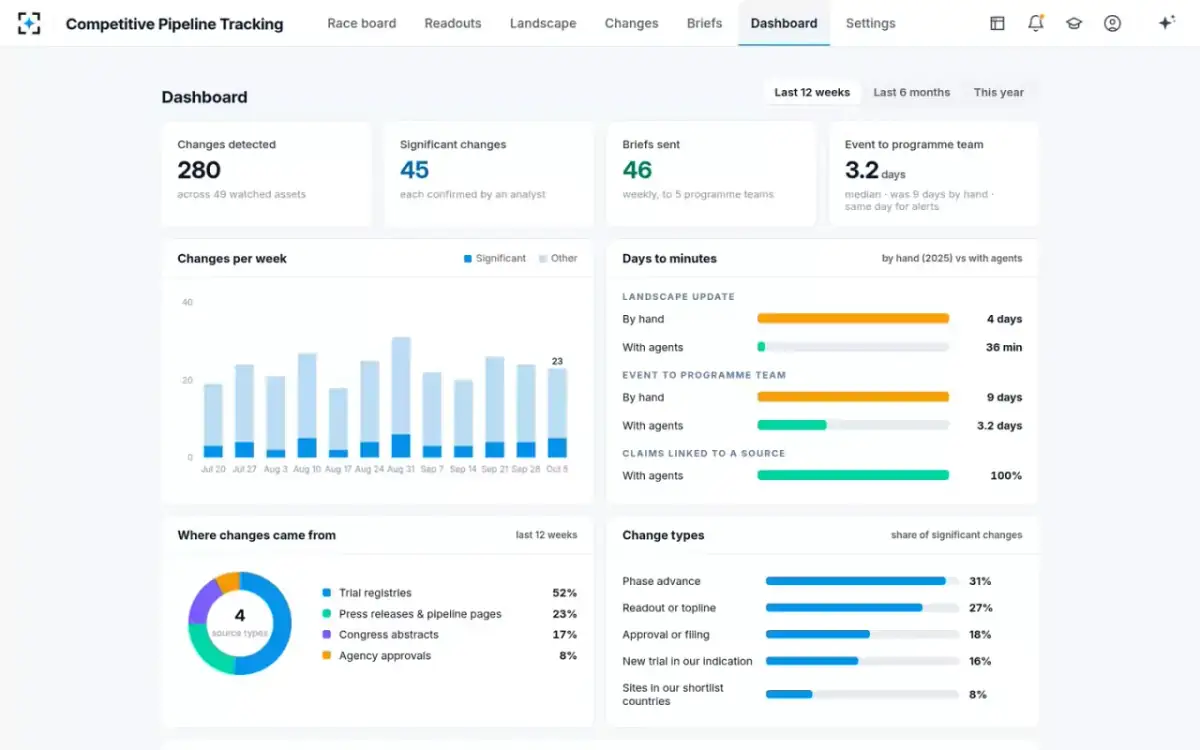Select the This year range
1200x750 pixels.
tap(999, 92)
